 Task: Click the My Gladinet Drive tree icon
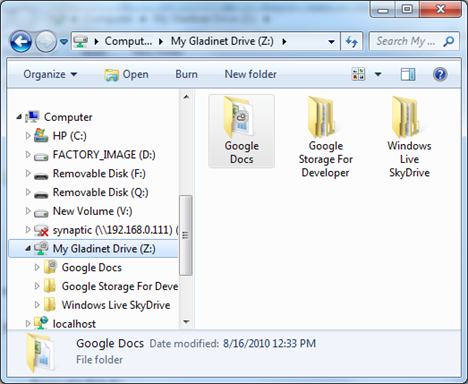(x=41, y=249)
